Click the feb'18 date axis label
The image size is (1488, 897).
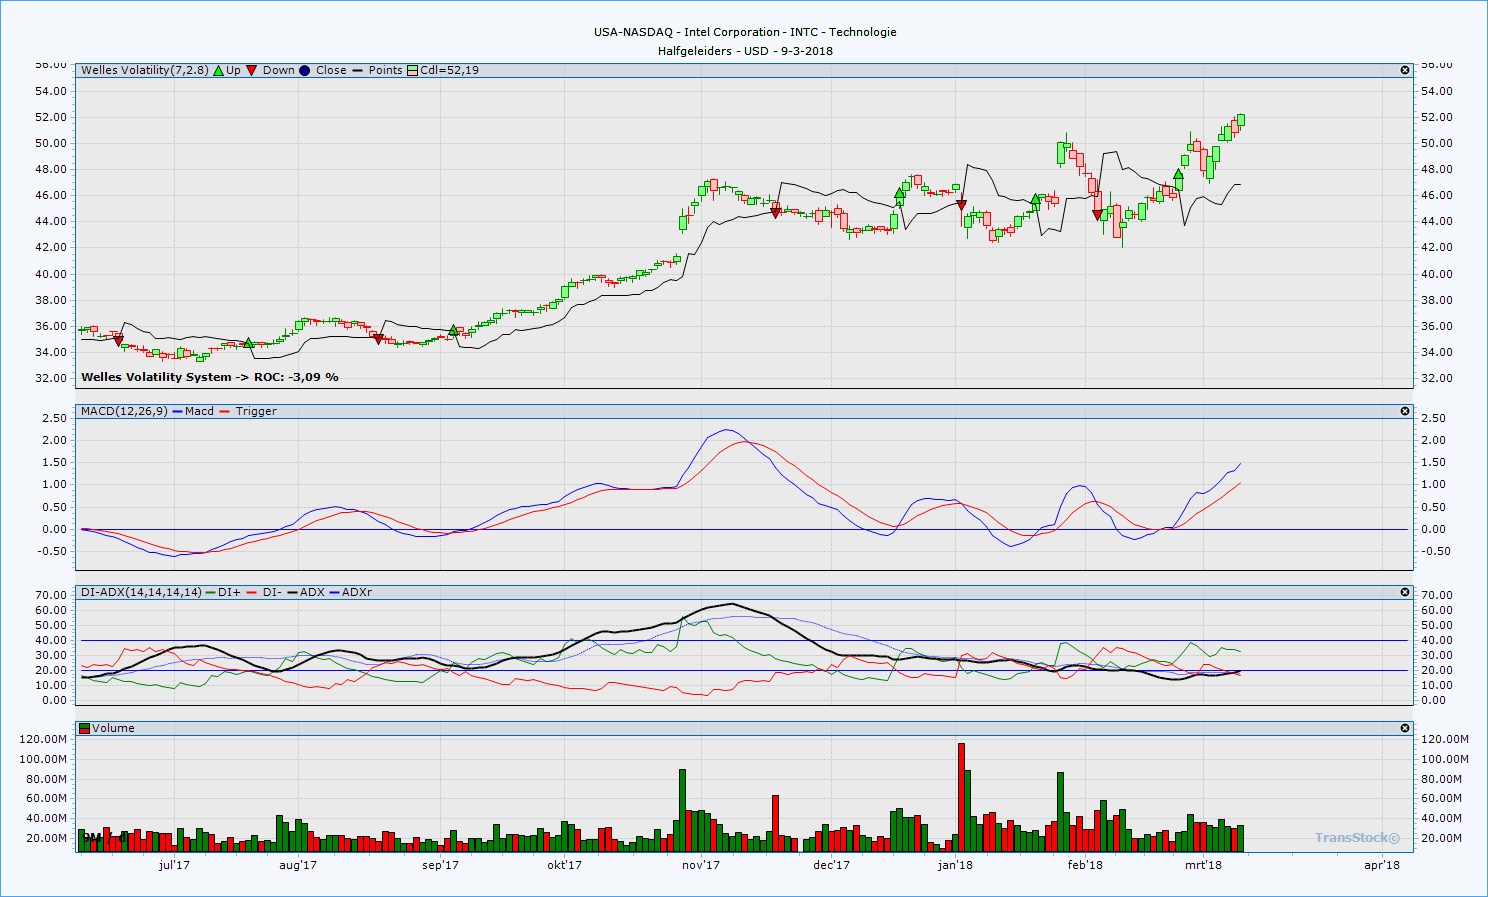click(1085, 865)
